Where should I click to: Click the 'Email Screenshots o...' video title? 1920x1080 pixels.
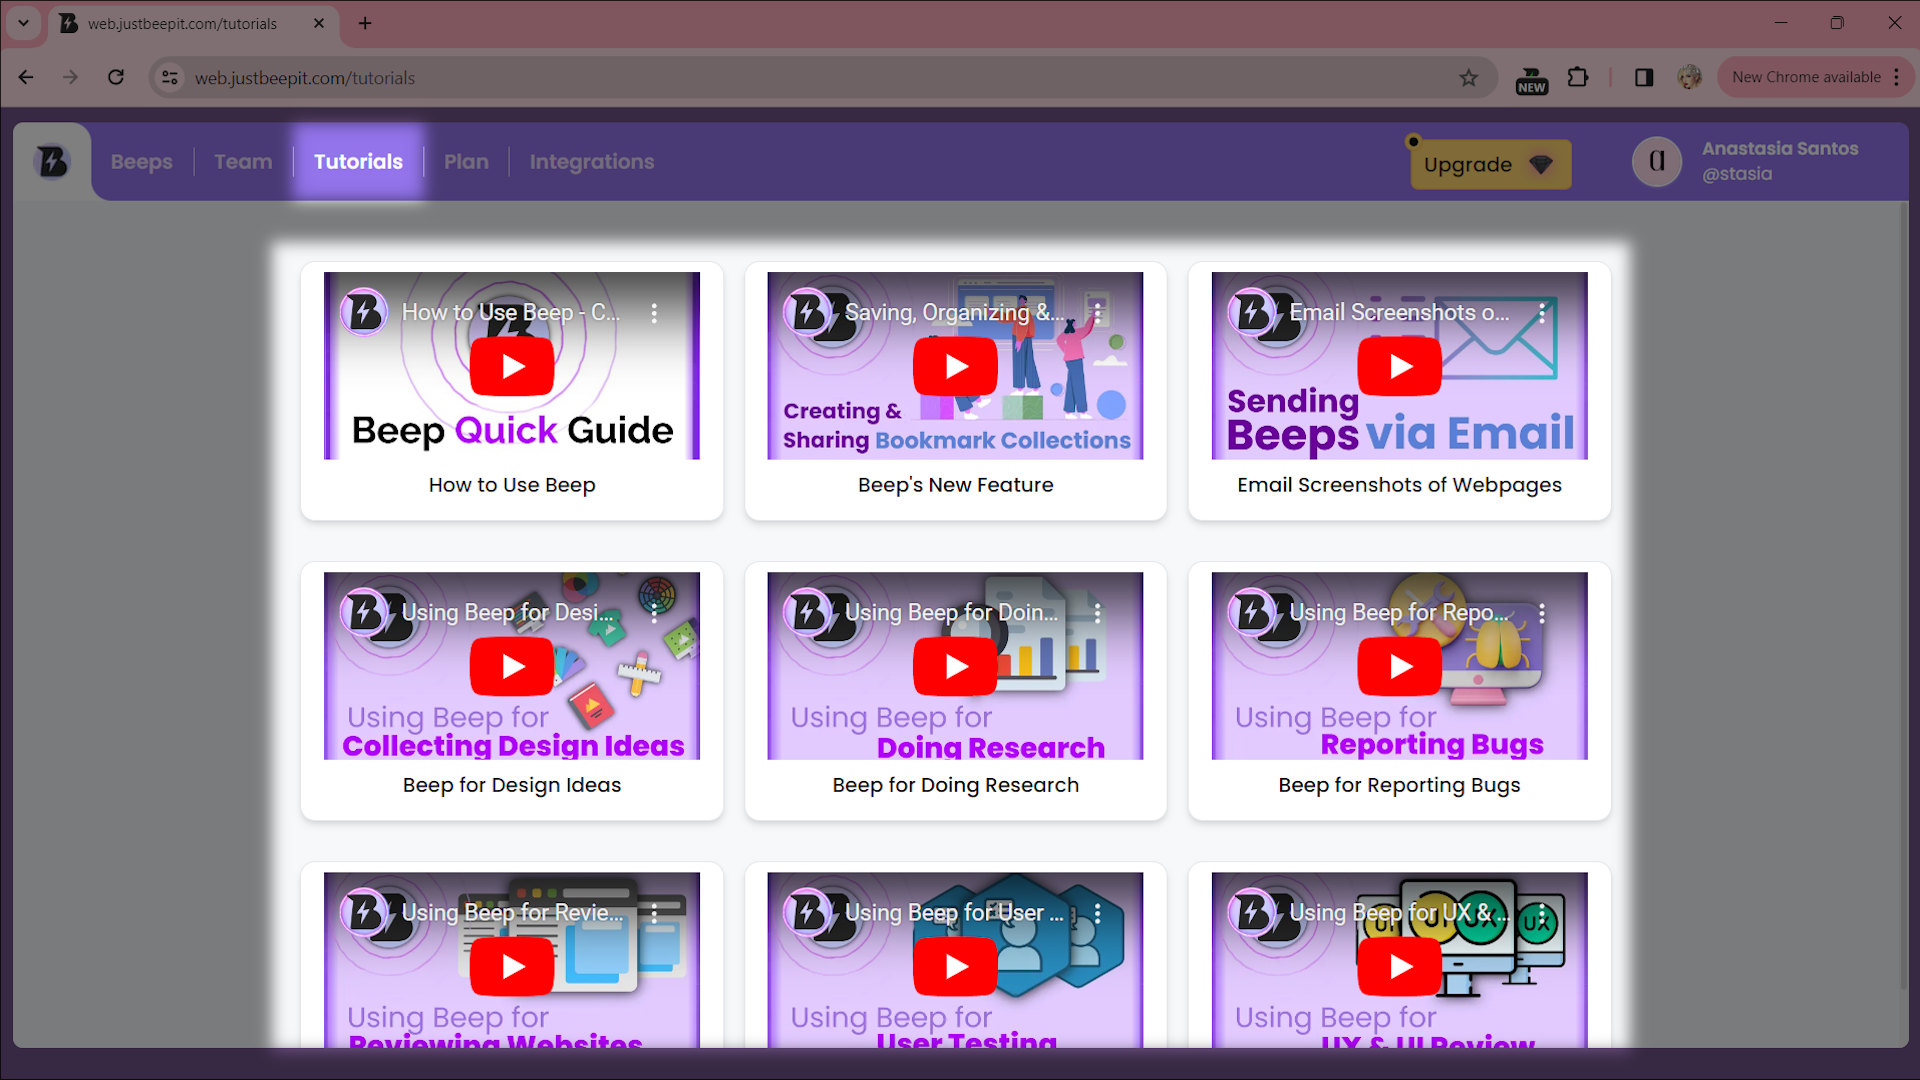click(x=1399, y=313)
